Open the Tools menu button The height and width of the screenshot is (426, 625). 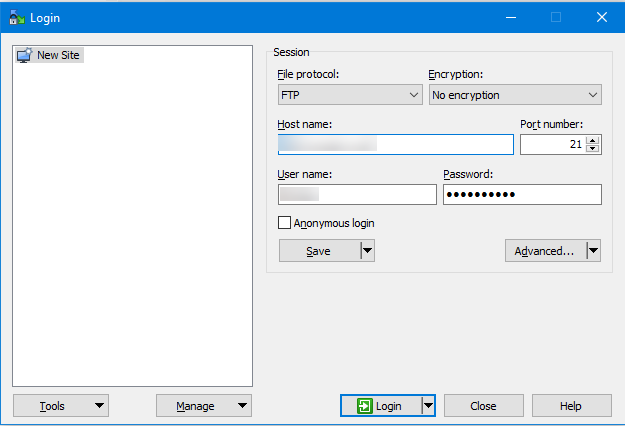(61, 405)
